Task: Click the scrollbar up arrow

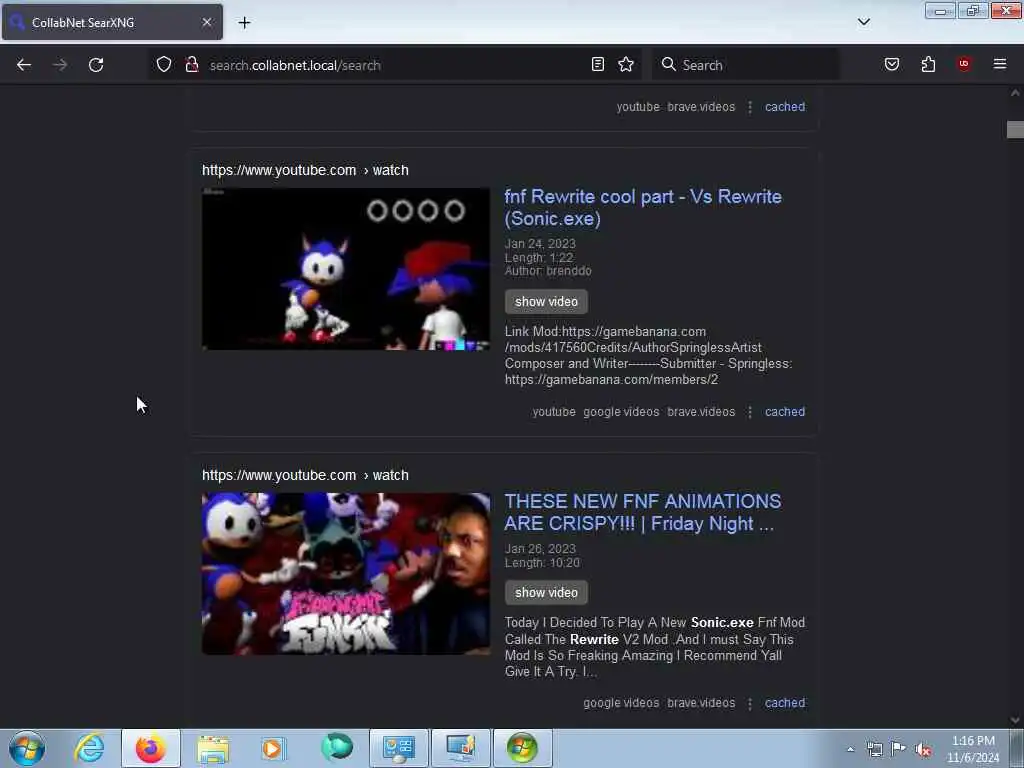Action: coord(1015,93)
